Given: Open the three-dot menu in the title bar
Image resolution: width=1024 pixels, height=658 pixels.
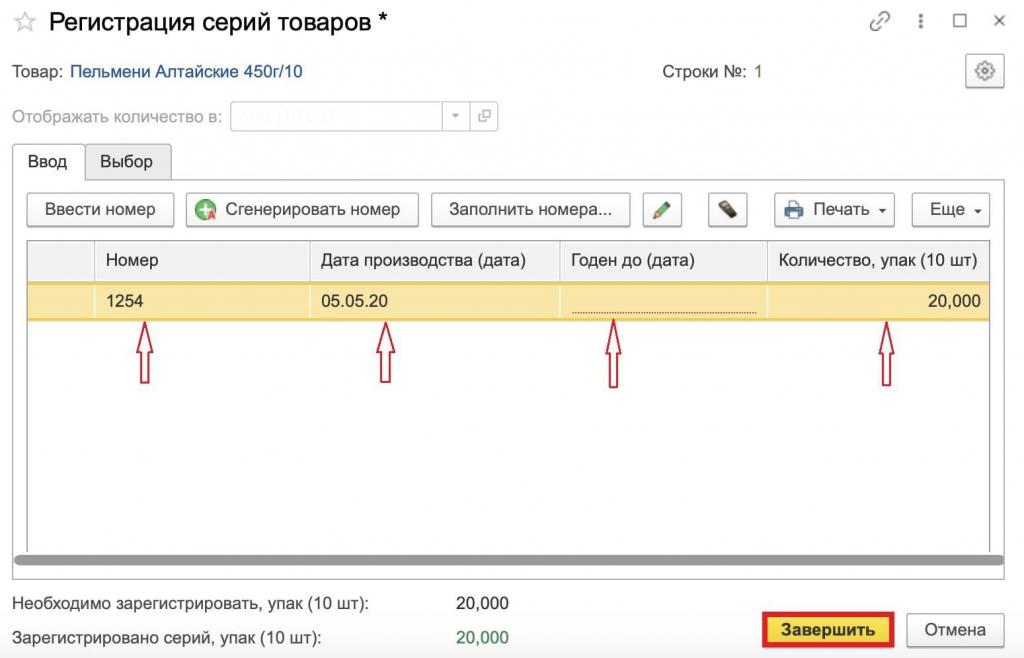Looking at the screenshot, I should click(x=921, y=22).
